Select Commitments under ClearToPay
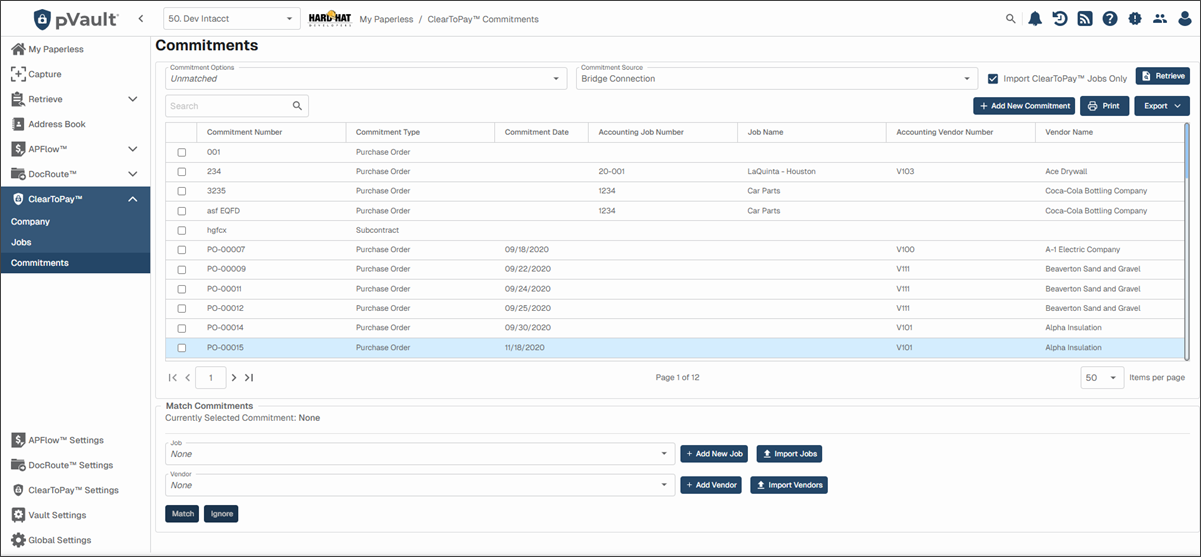The width and height of the screenshot is (1201, 557). (75, 263)
